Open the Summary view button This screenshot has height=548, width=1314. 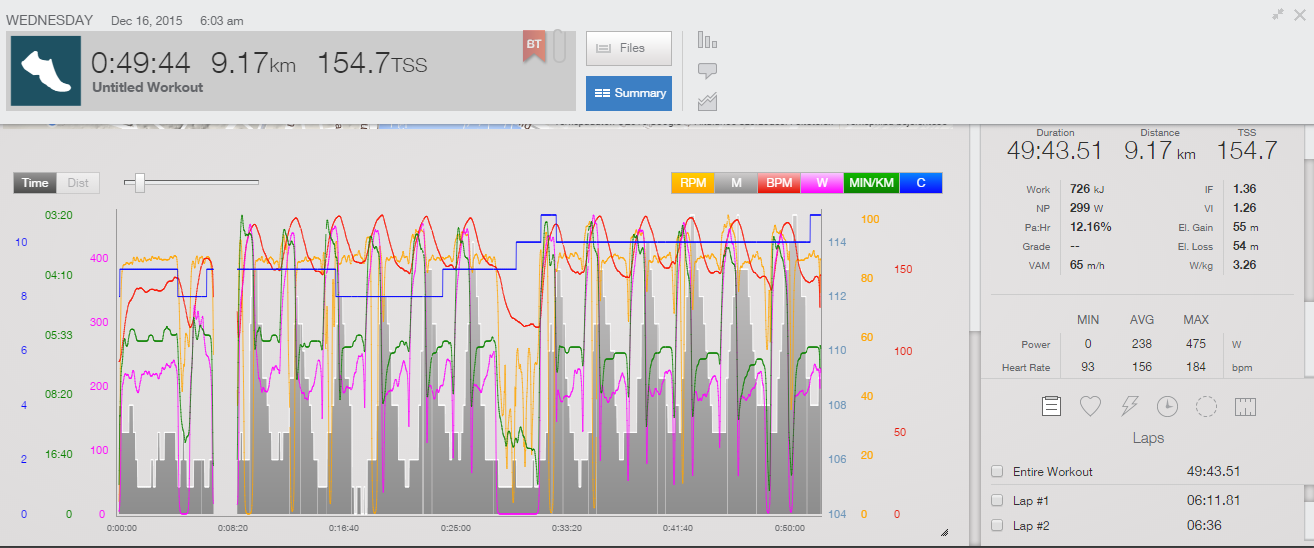[629, 93]
